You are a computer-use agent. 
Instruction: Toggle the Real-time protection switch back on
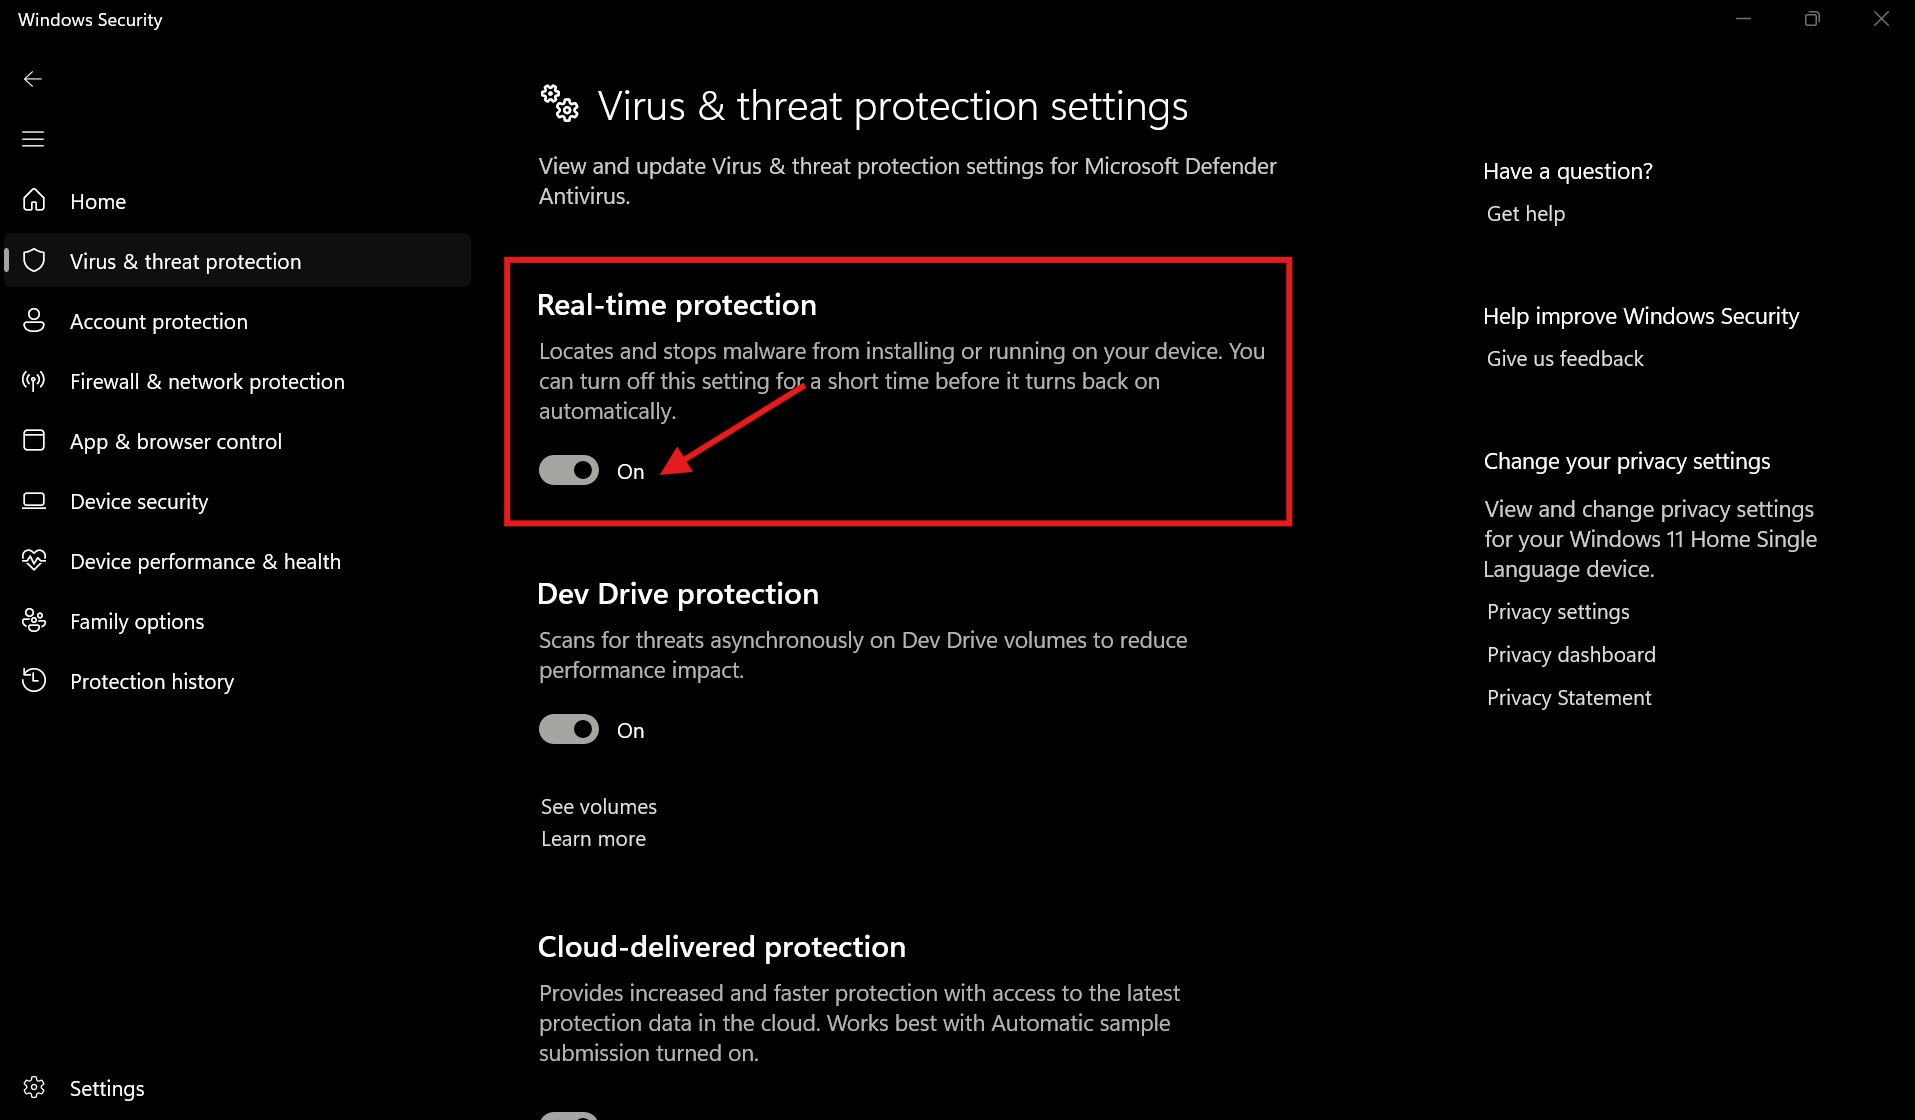pyautogui.click(x=568, y=469)
